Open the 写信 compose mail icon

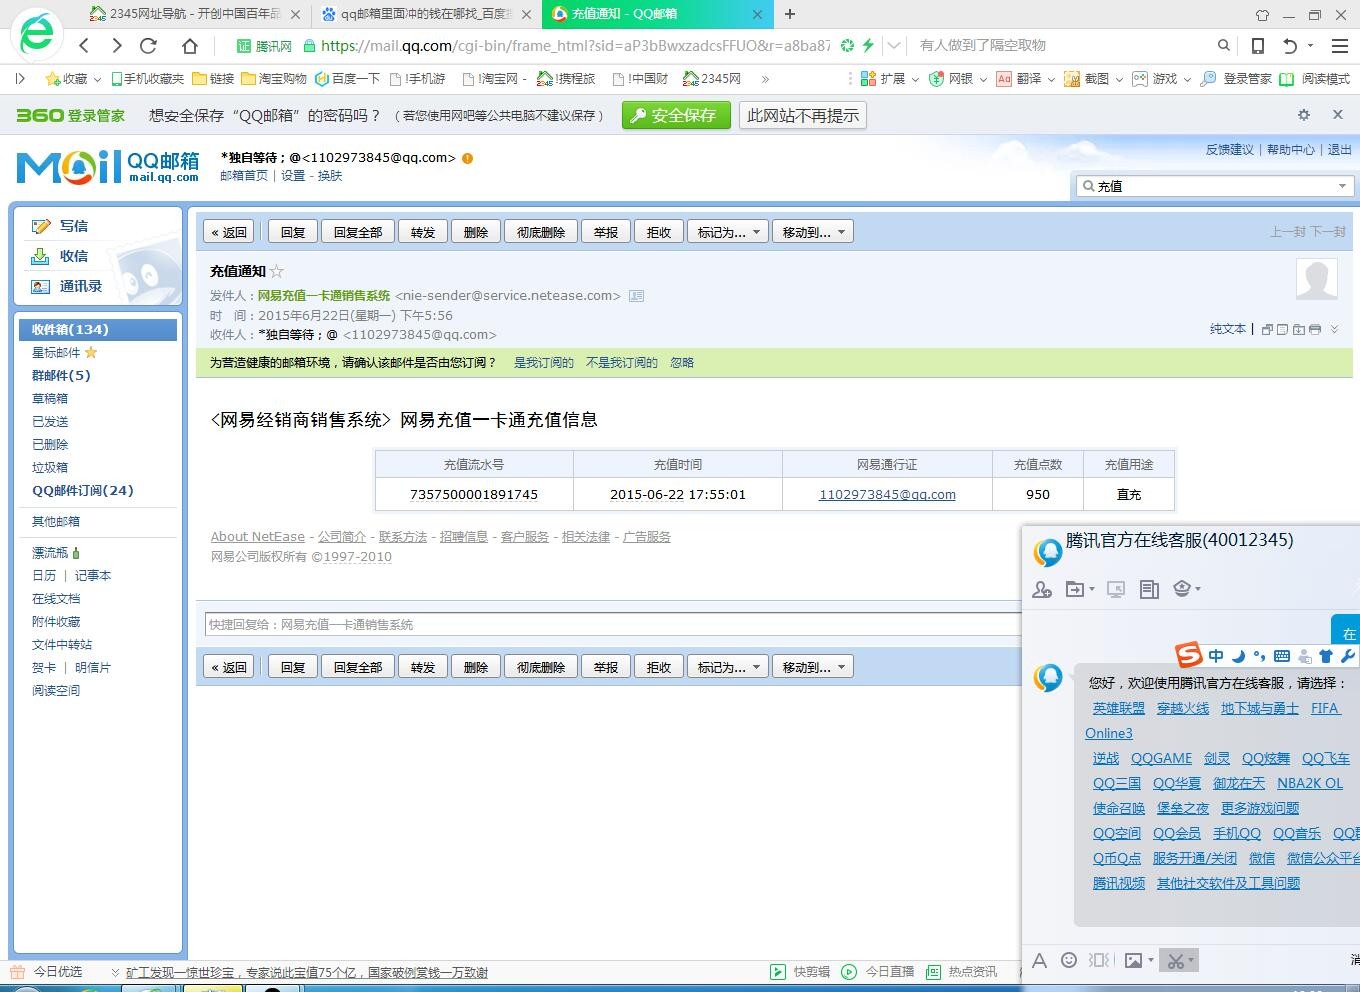(41, 226)
